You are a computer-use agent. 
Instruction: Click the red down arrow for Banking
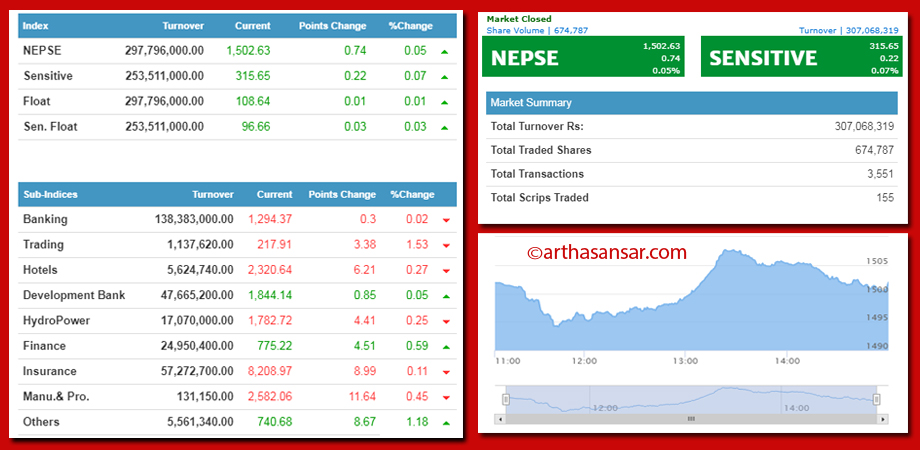(446, 221)
